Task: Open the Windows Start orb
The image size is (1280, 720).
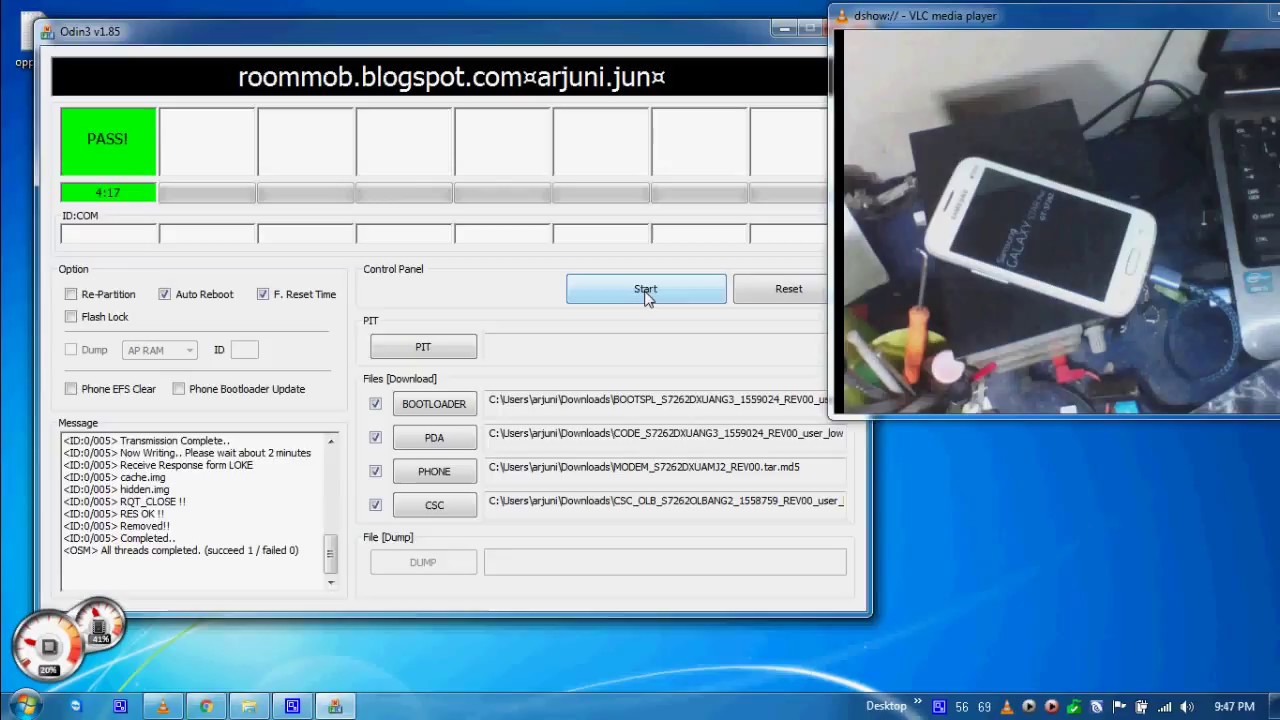Action: tap(24, 705)
